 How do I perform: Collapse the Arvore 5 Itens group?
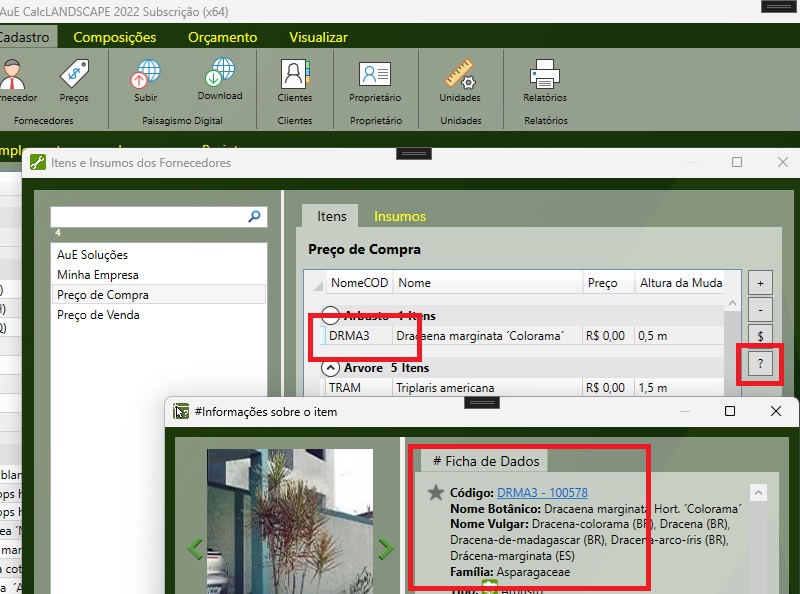click(x=330, y=368)
